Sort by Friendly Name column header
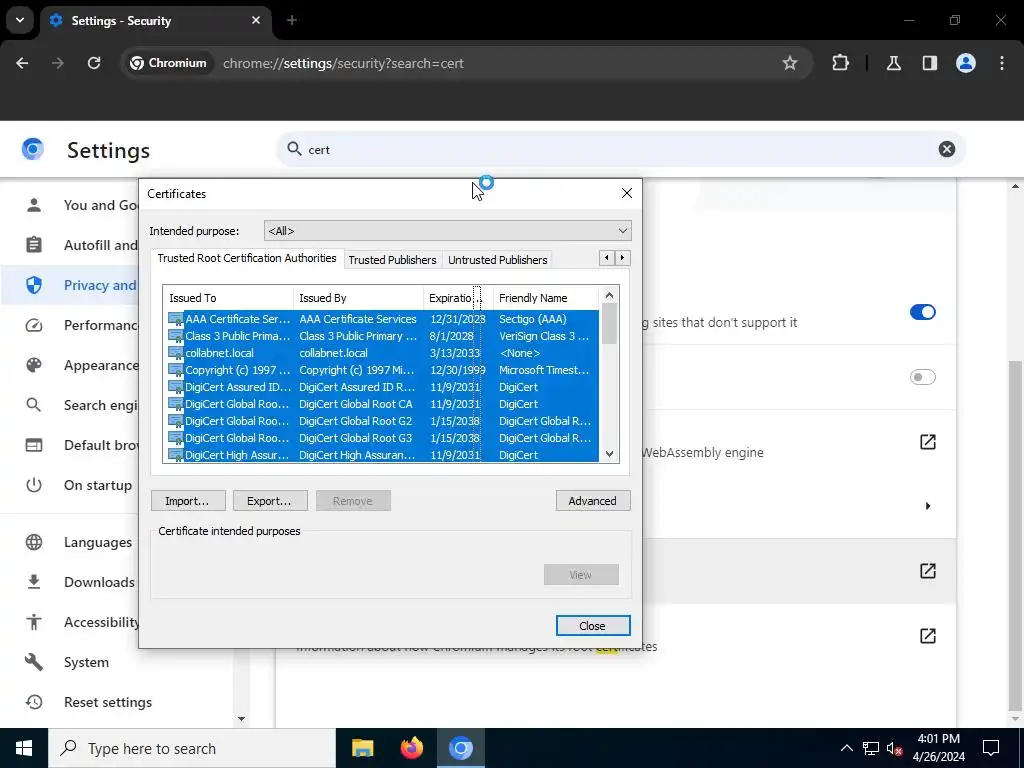 [545, 298]
